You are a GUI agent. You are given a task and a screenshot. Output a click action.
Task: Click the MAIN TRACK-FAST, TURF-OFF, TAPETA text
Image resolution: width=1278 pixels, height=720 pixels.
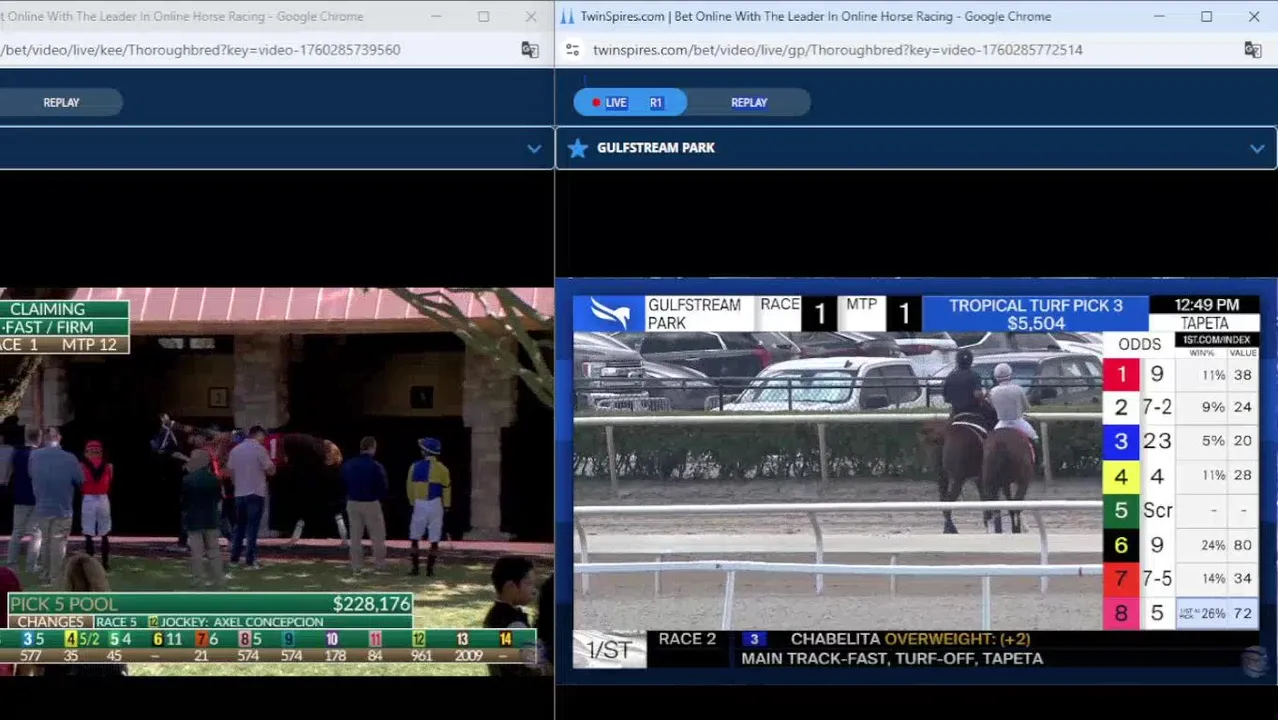tap(892, 658)
